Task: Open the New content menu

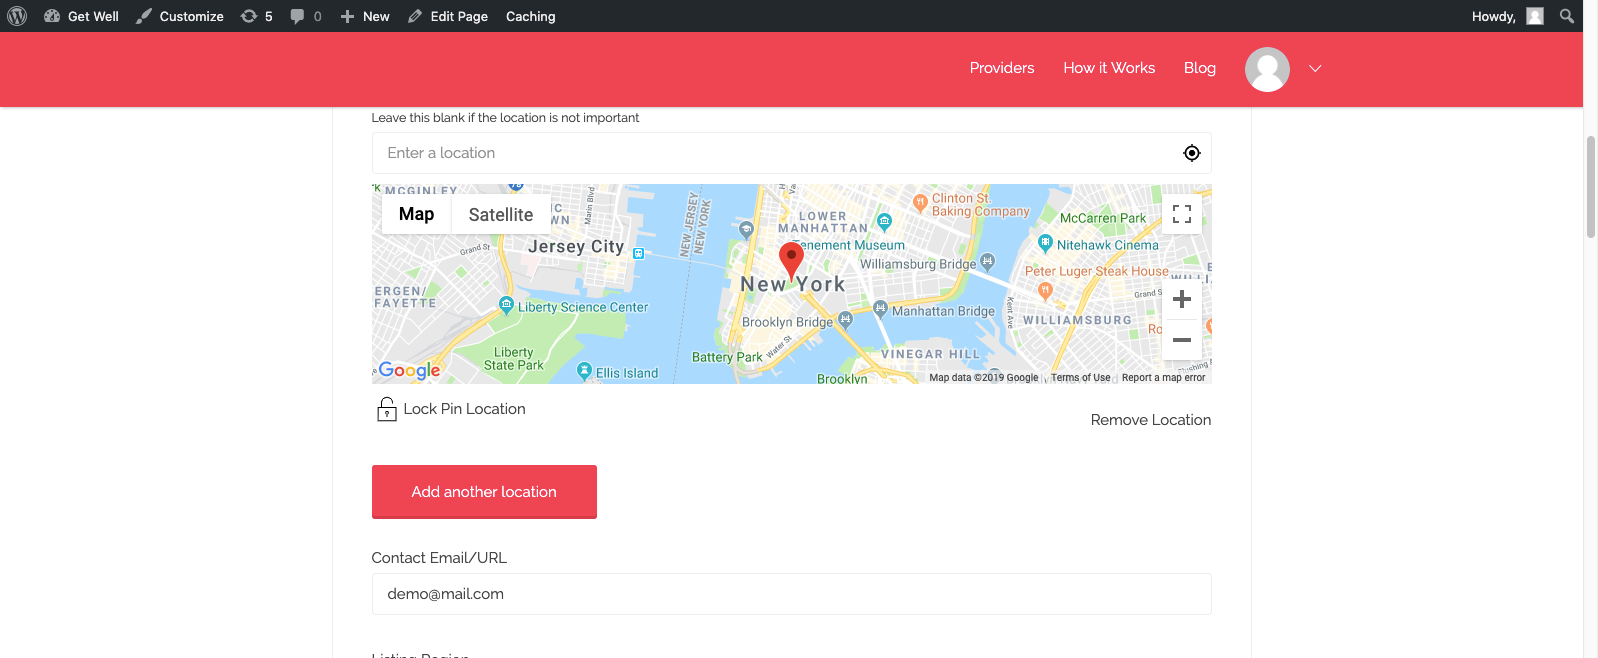Action: point(365,16)
